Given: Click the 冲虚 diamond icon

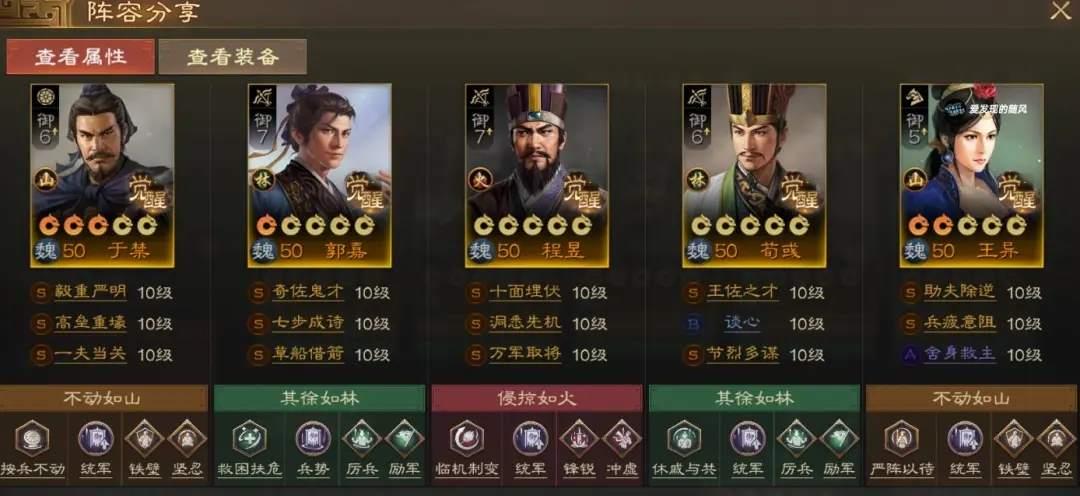Looking at the screenshot, I should pos(622,439).
